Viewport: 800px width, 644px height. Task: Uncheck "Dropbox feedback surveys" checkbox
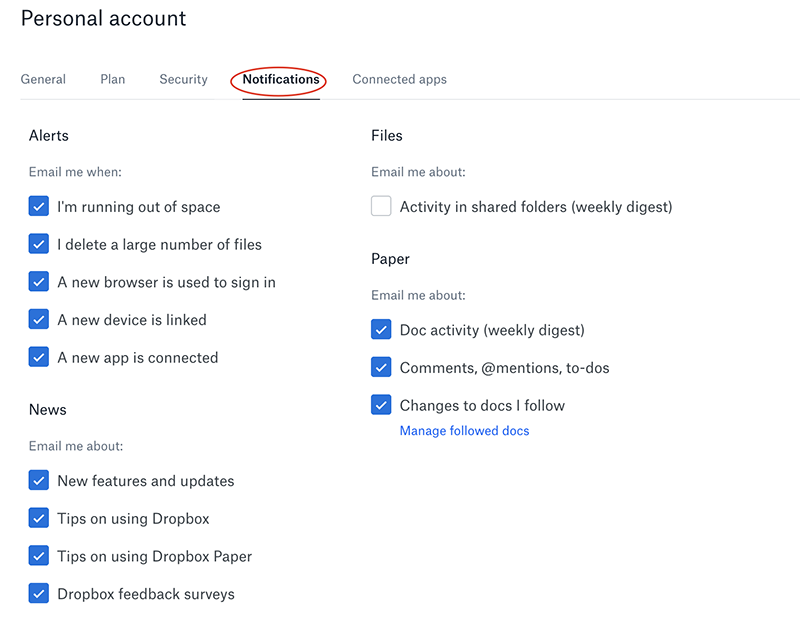coord(39,593)
